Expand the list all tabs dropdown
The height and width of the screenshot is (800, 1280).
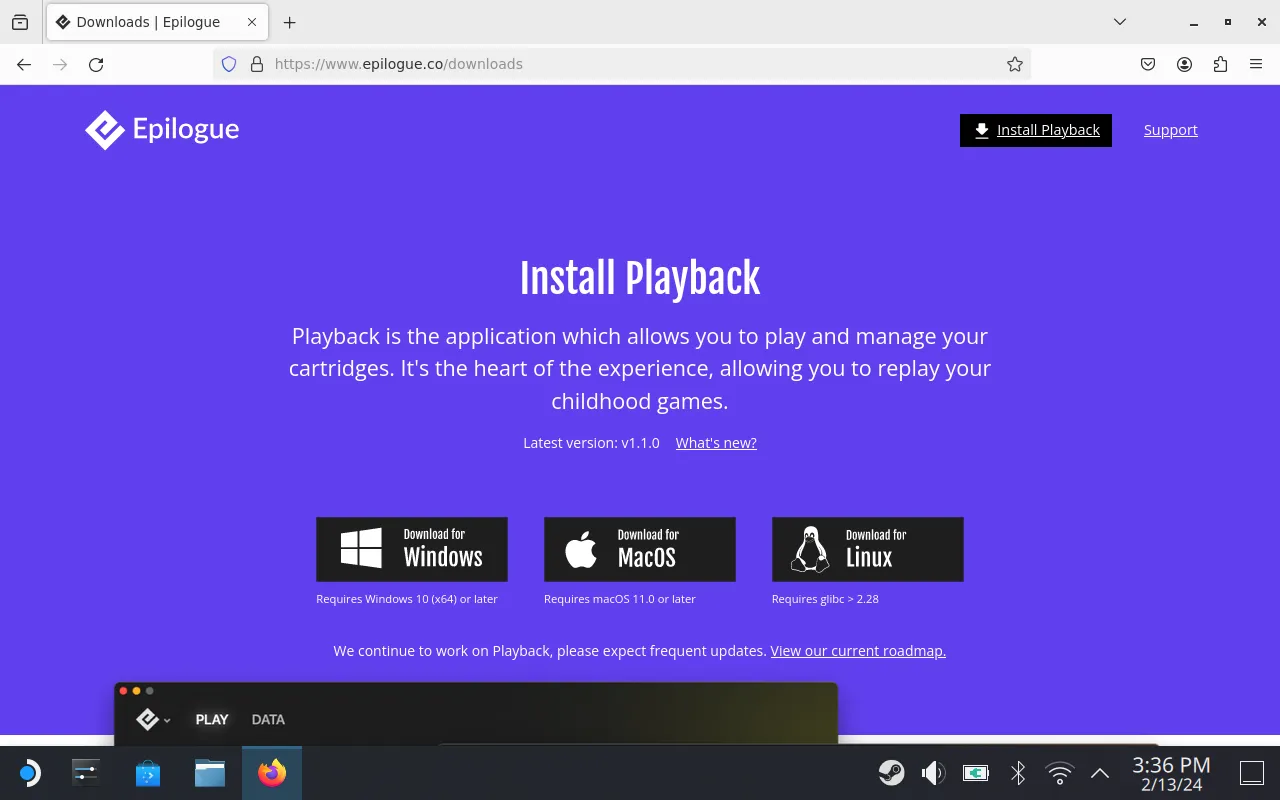point(1120,22)
